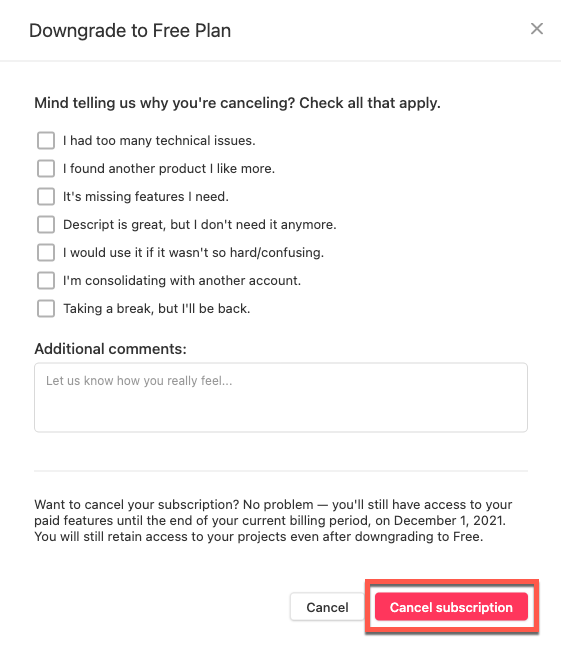Click 'I'm consolidating with another account' label
The image size is (561, 654).
182,280
